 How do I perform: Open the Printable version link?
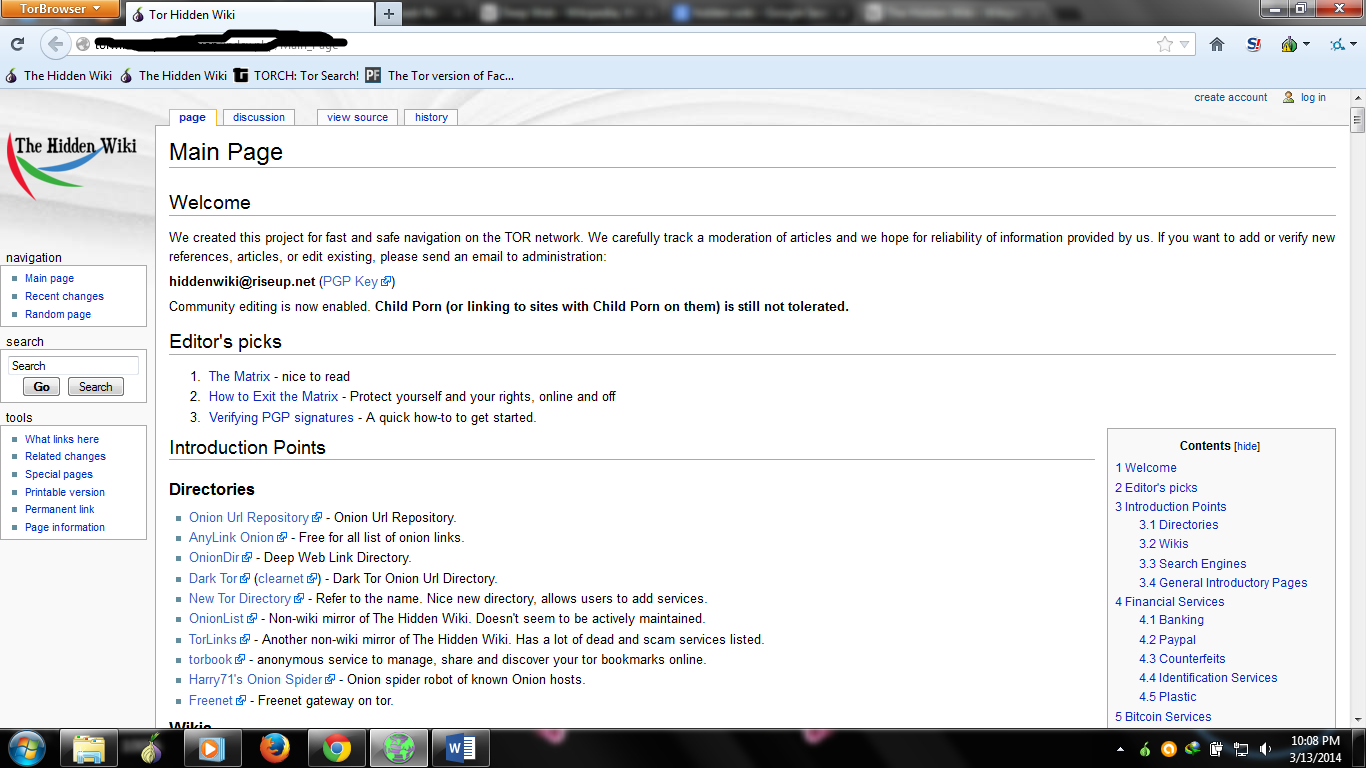click(x=65, y=492)
